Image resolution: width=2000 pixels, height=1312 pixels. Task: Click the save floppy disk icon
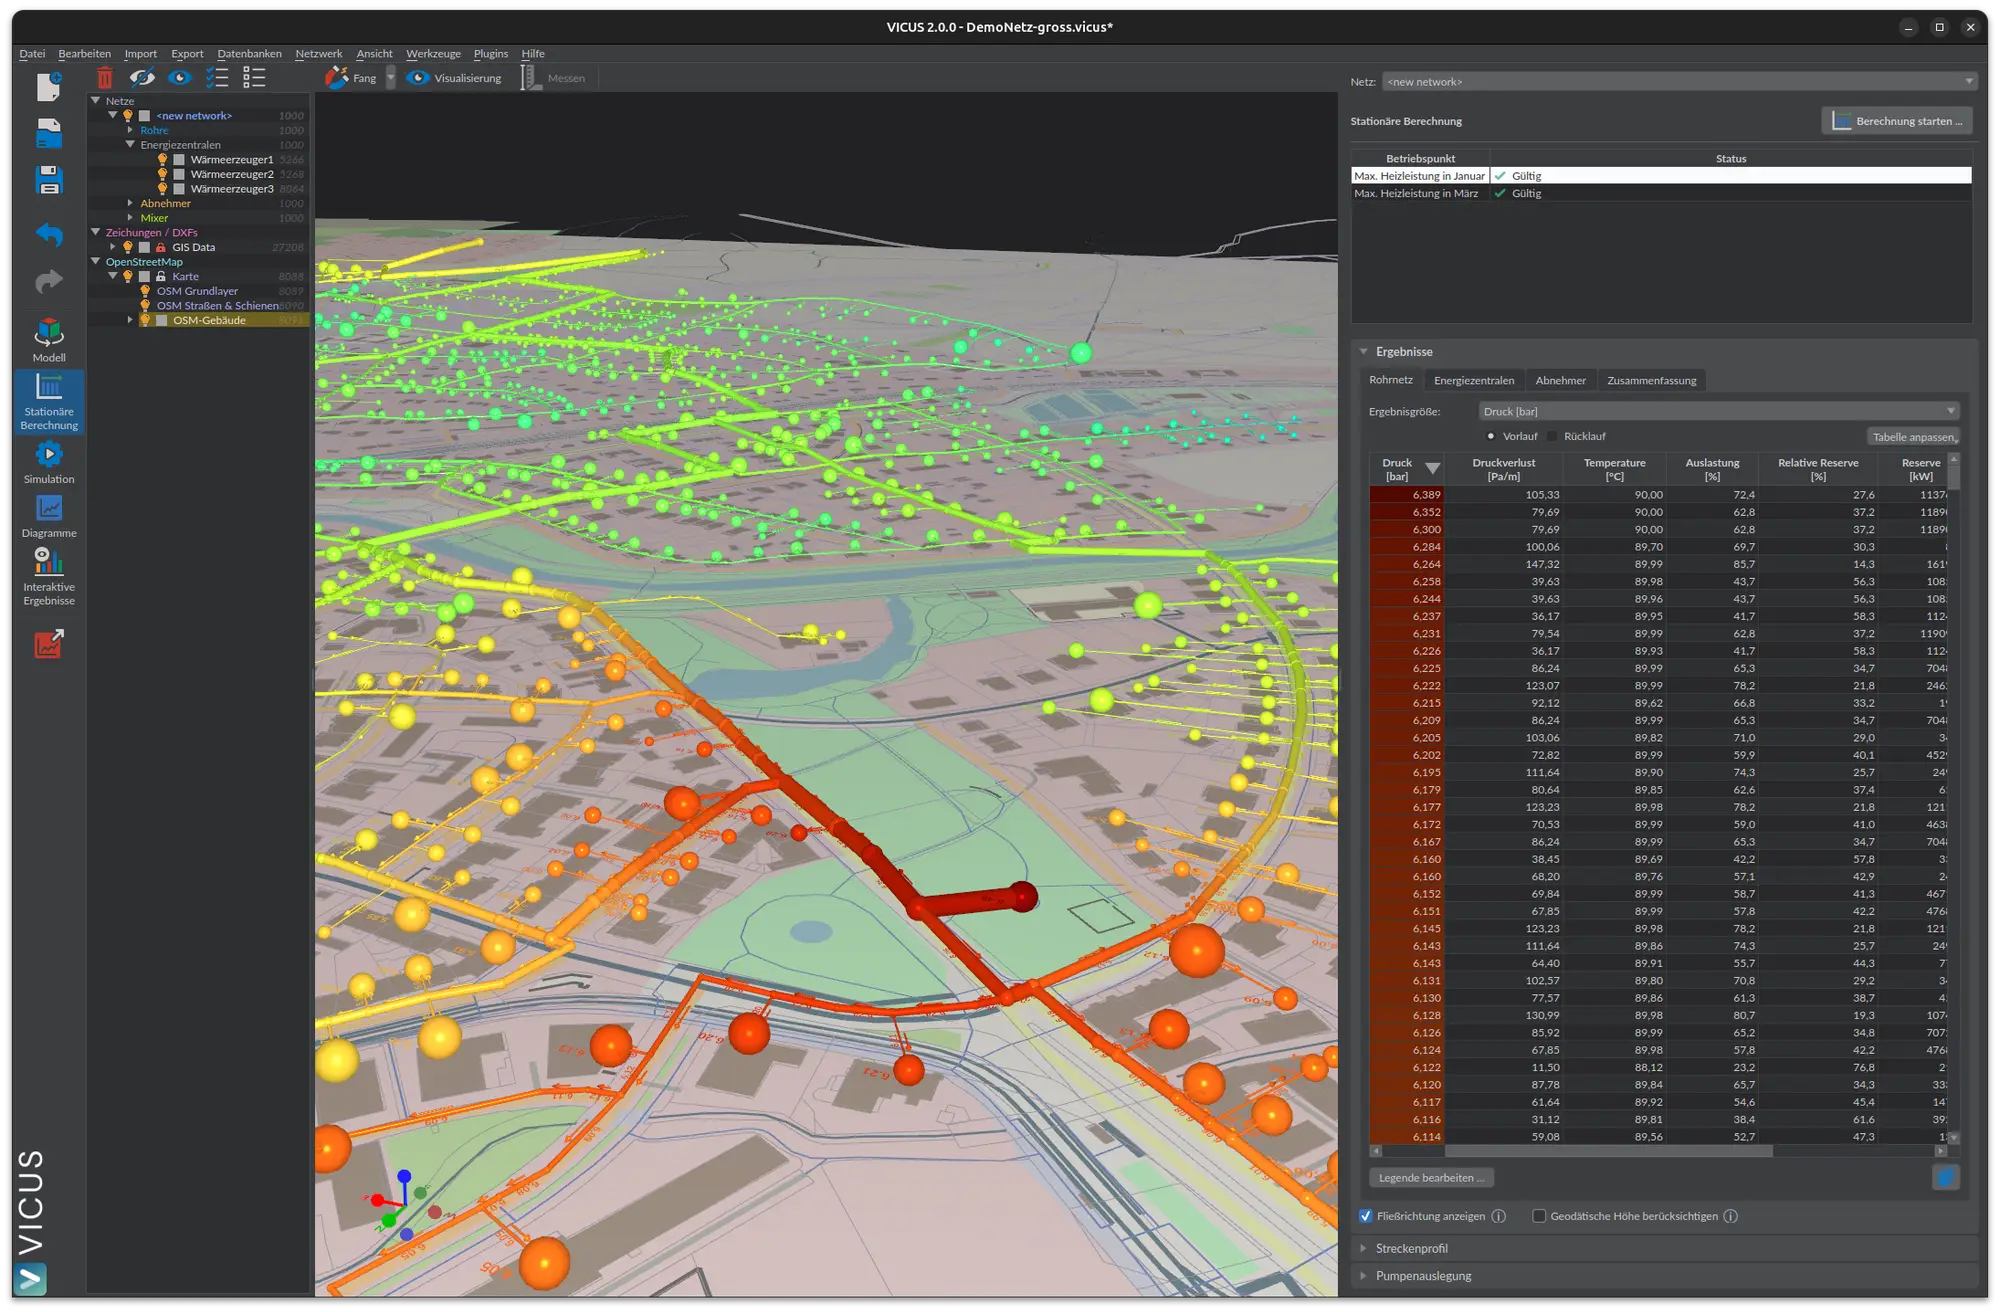[49, 180]
